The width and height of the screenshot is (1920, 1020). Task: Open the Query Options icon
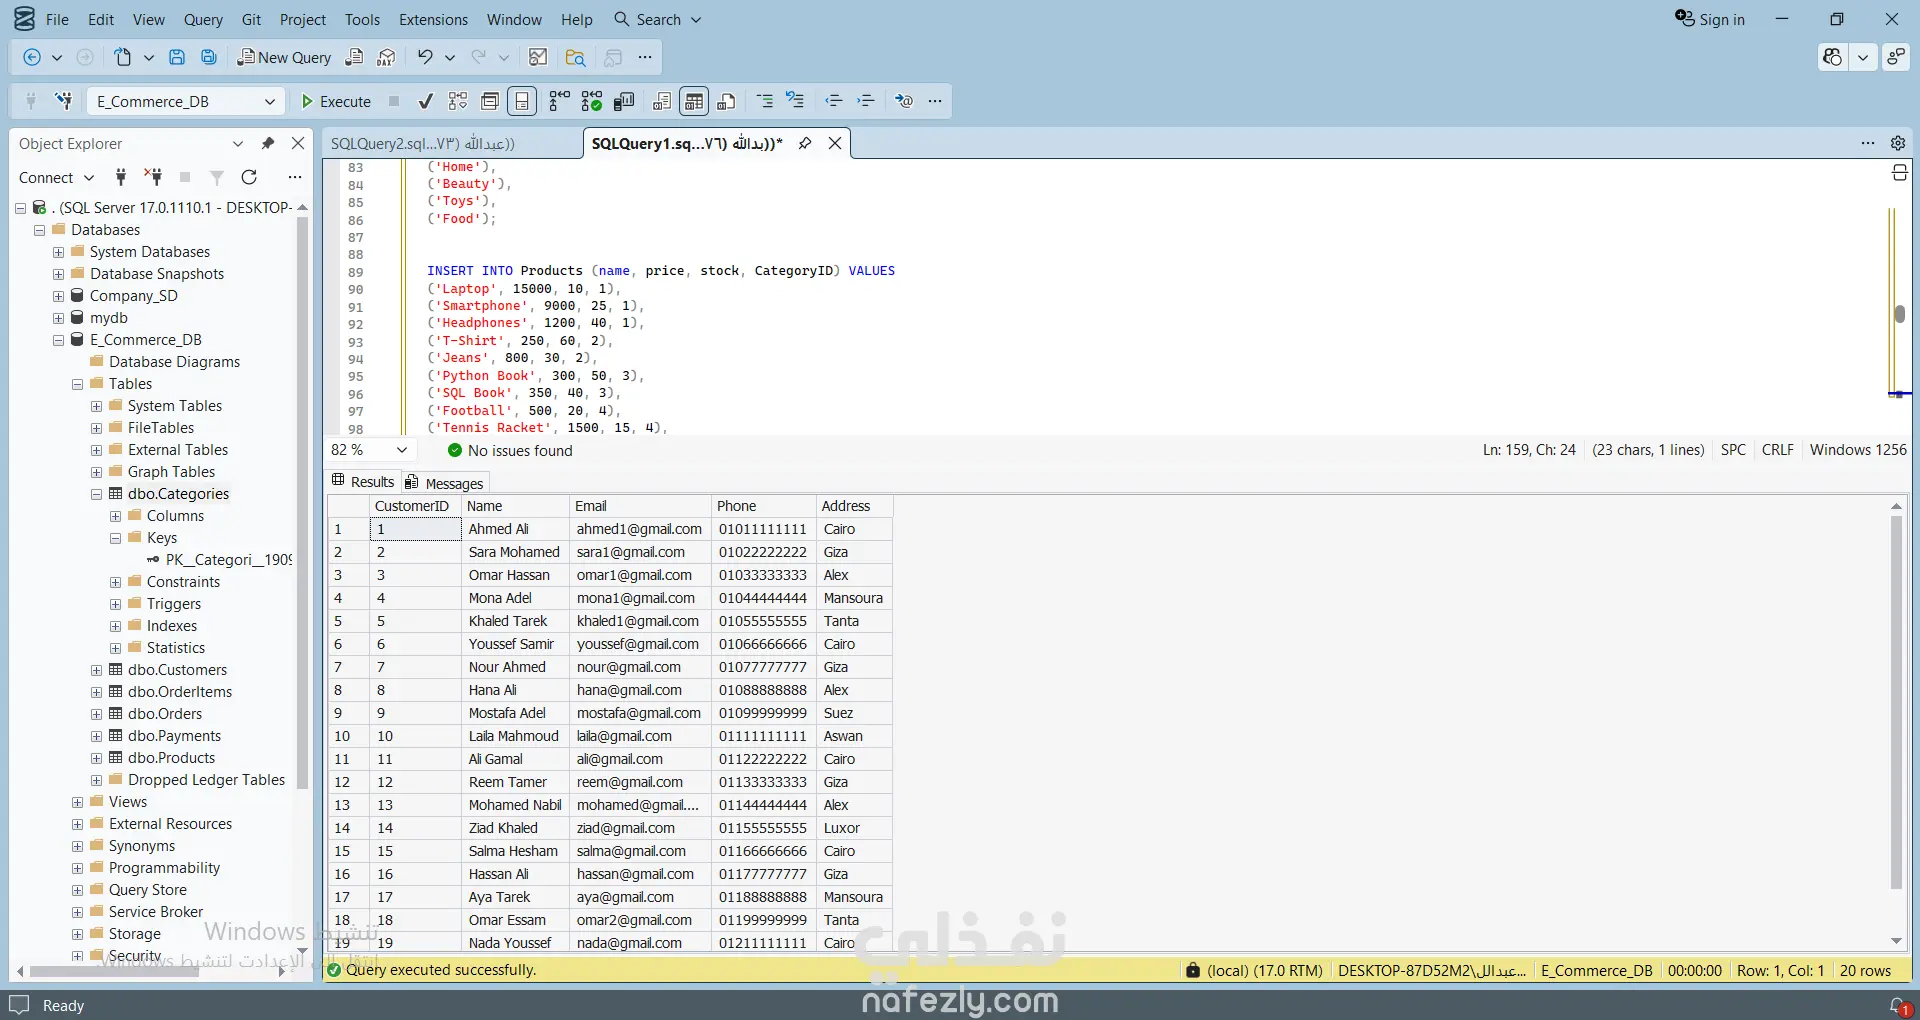(490, 101)
